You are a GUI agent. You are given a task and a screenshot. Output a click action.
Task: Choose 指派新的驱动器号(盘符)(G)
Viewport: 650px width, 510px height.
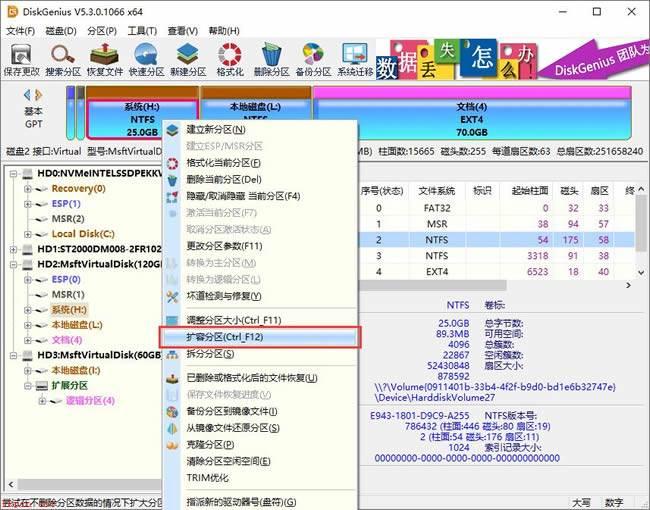tap(260, 502)
